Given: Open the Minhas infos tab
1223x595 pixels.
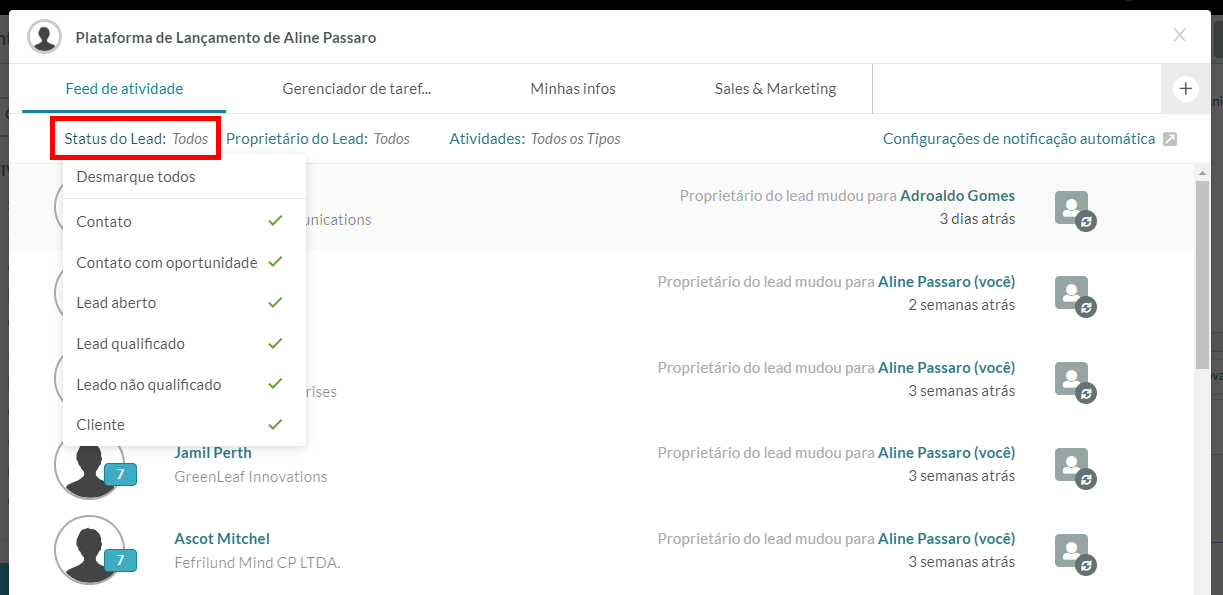Looking at the screenshot, I should tap(573, 88).
